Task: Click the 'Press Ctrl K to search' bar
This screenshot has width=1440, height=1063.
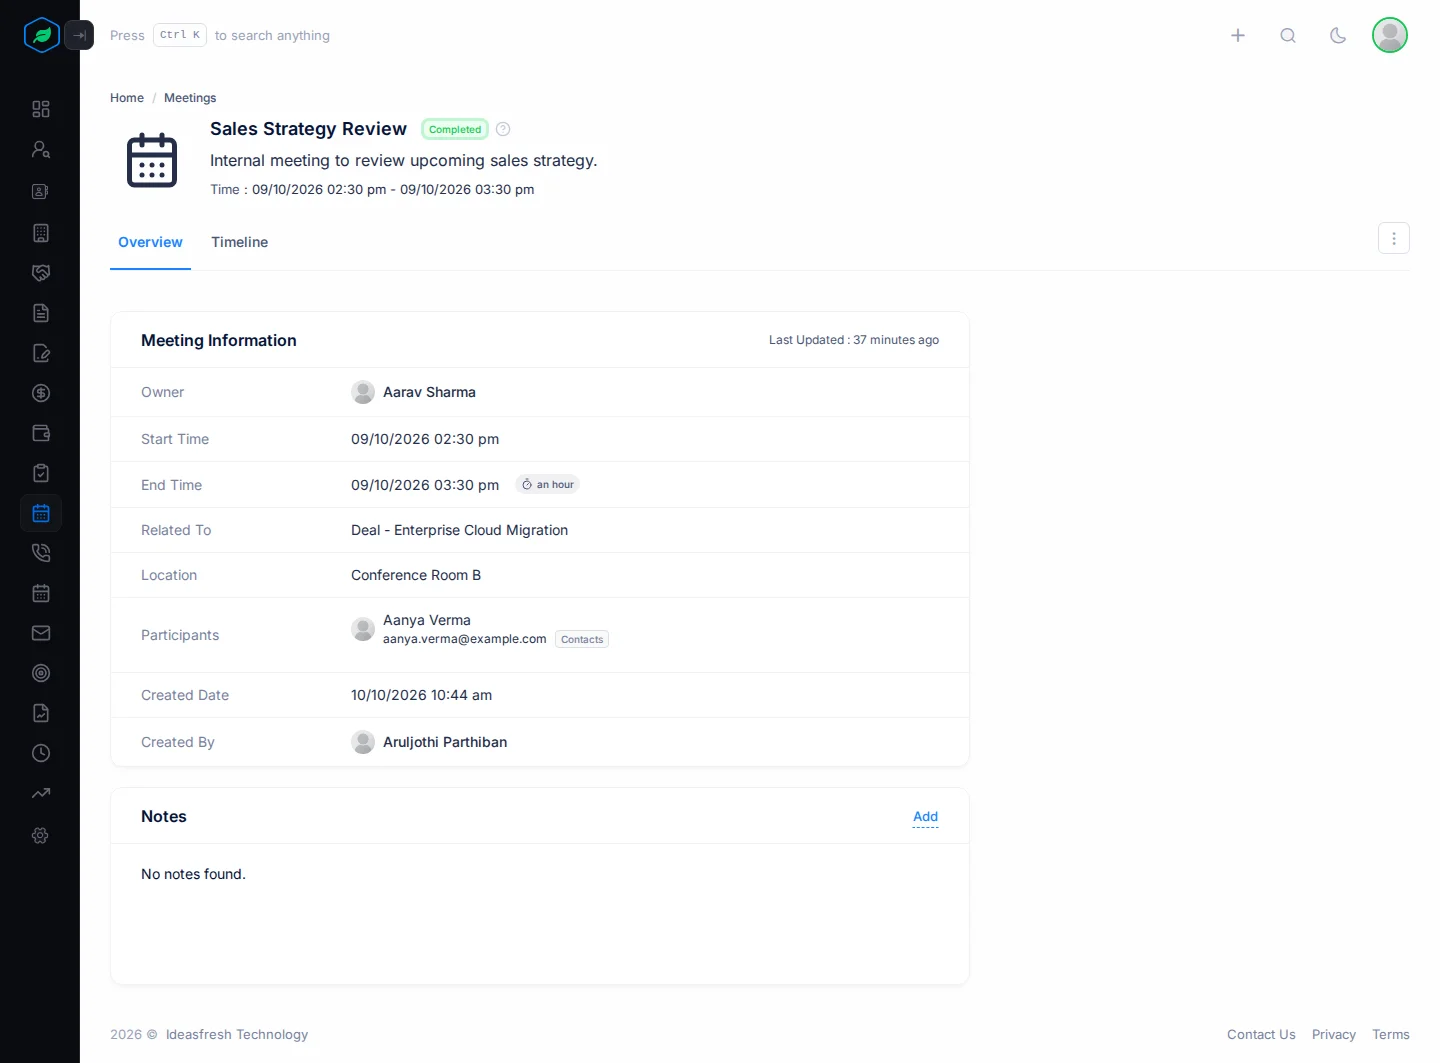Action: (x=220, y=35)
